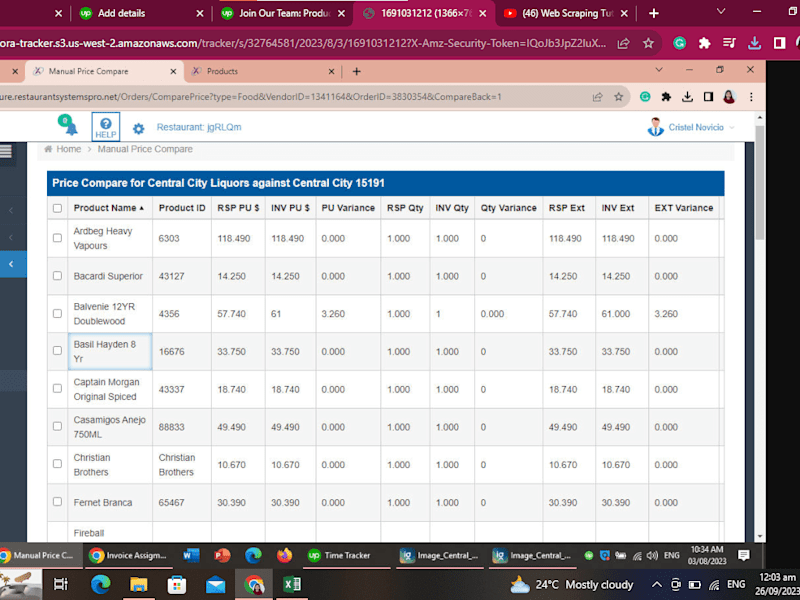This screenshot has width=800, height=600.
Task: Bookmark page with inner address bar star
Action: pos(618,97)
